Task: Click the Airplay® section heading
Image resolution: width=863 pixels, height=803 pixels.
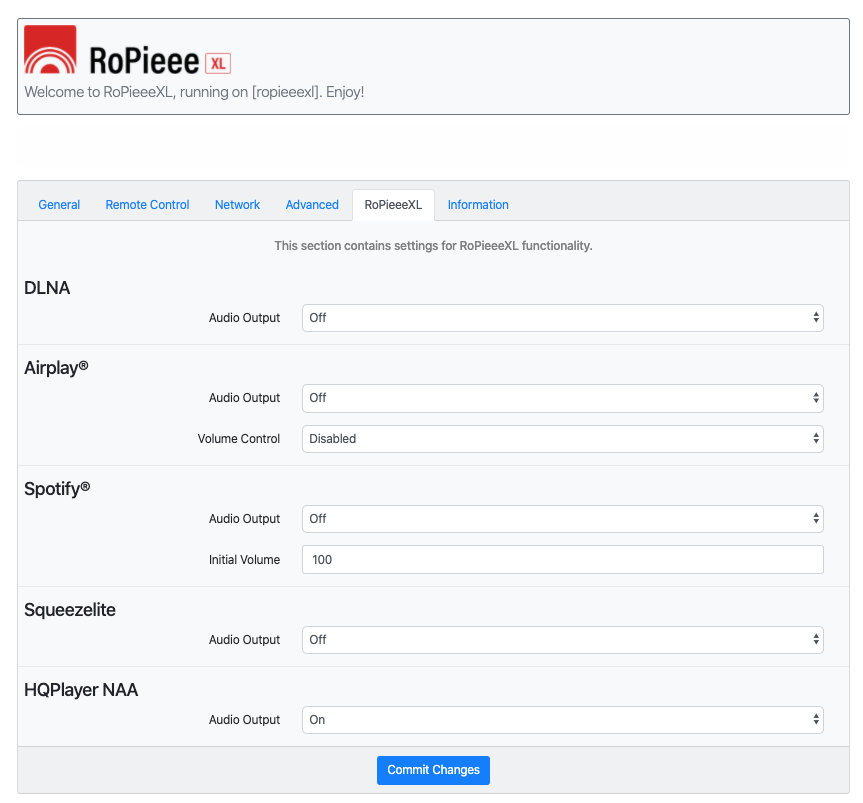Action: point(56,368)
